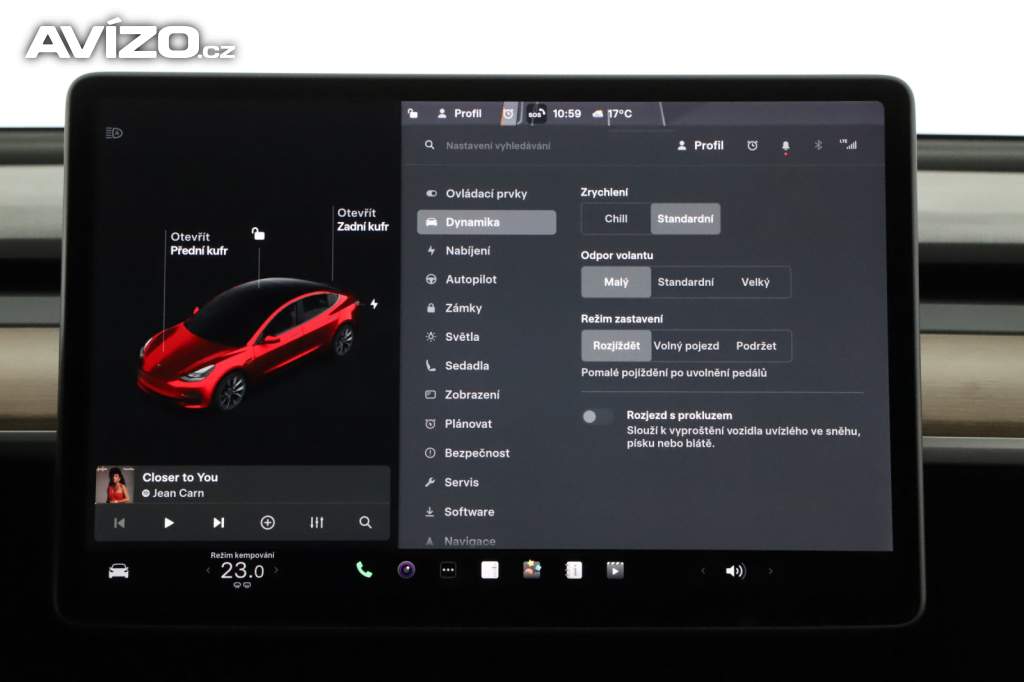Toggle Rozjezd s prokluzem switch
The height and width of the screenshot is (682, 1024).
point(598,417)
